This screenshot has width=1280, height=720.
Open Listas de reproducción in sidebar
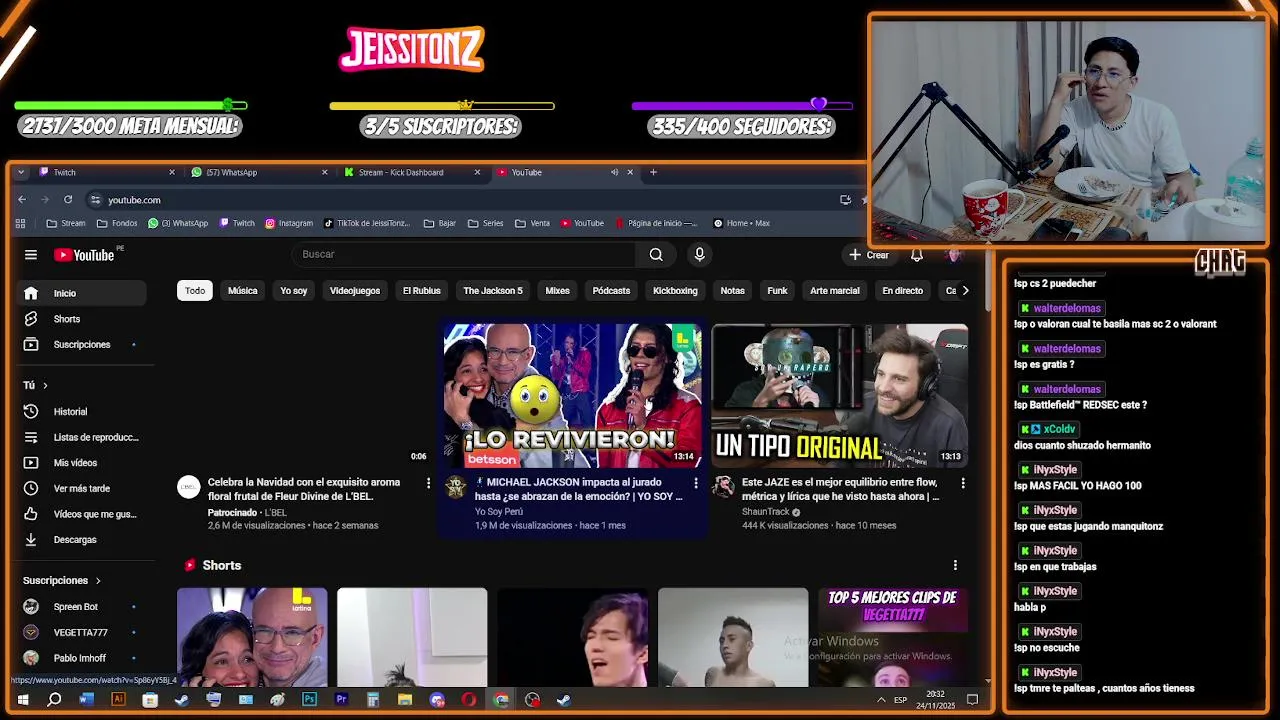[x=83, y=437]
